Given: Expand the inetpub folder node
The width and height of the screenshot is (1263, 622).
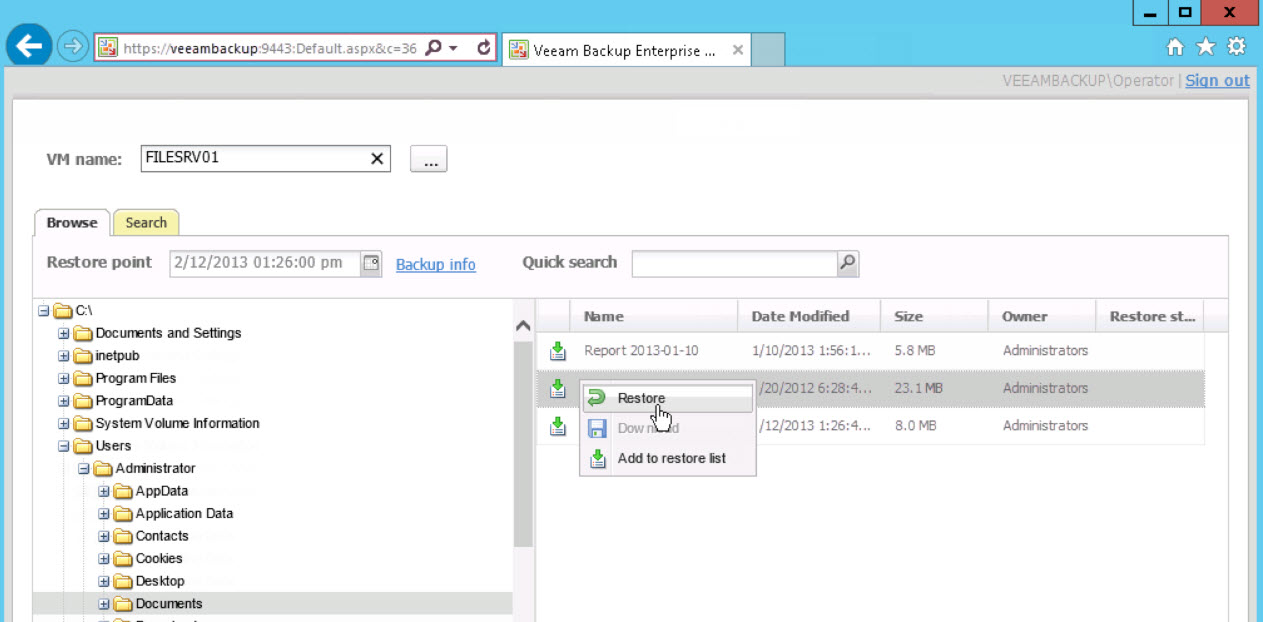Looking at the screenshot, I should pos(64,356).
